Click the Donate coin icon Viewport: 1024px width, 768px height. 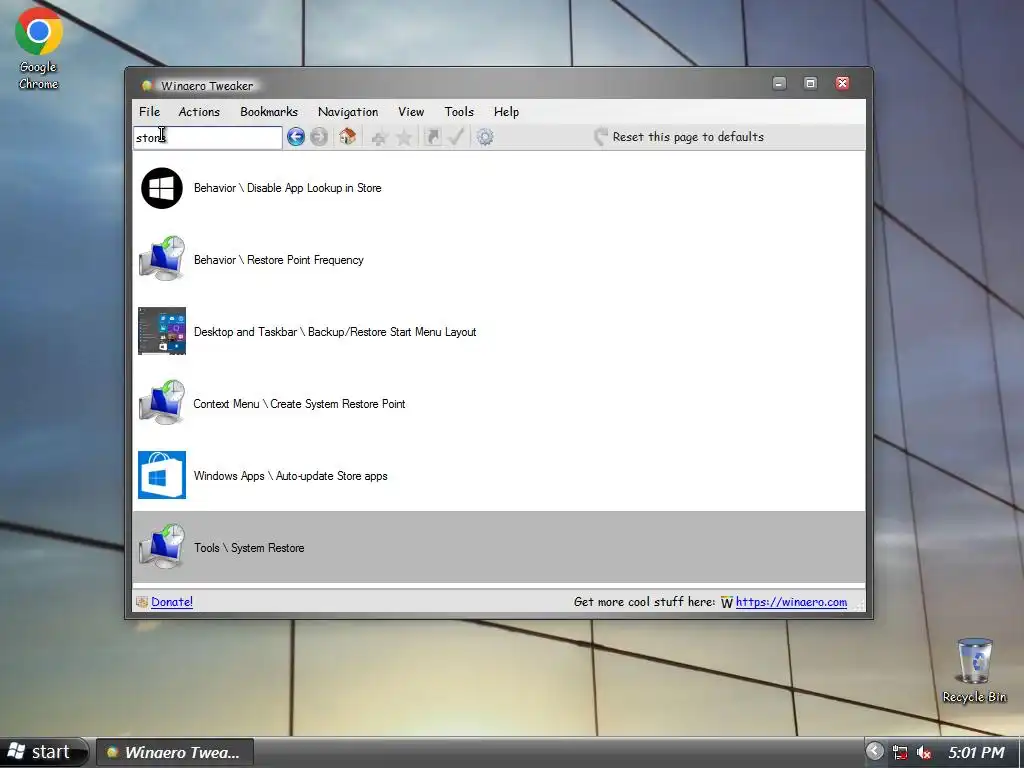(x=142, y=602)
